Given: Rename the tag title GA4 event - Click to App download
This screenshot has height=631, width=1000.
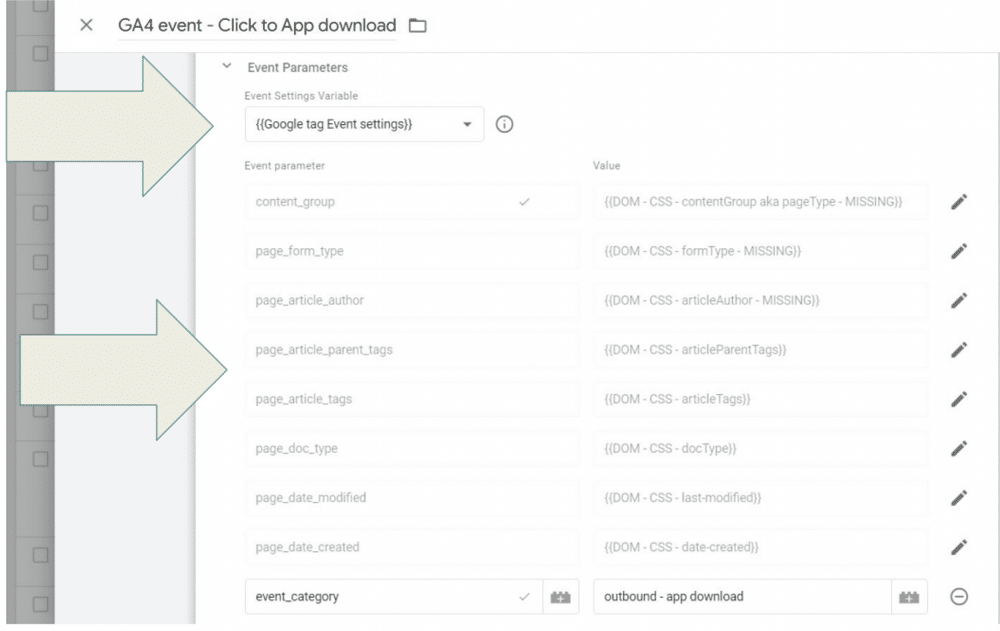Looking at the screenshot, I should 256,25.
